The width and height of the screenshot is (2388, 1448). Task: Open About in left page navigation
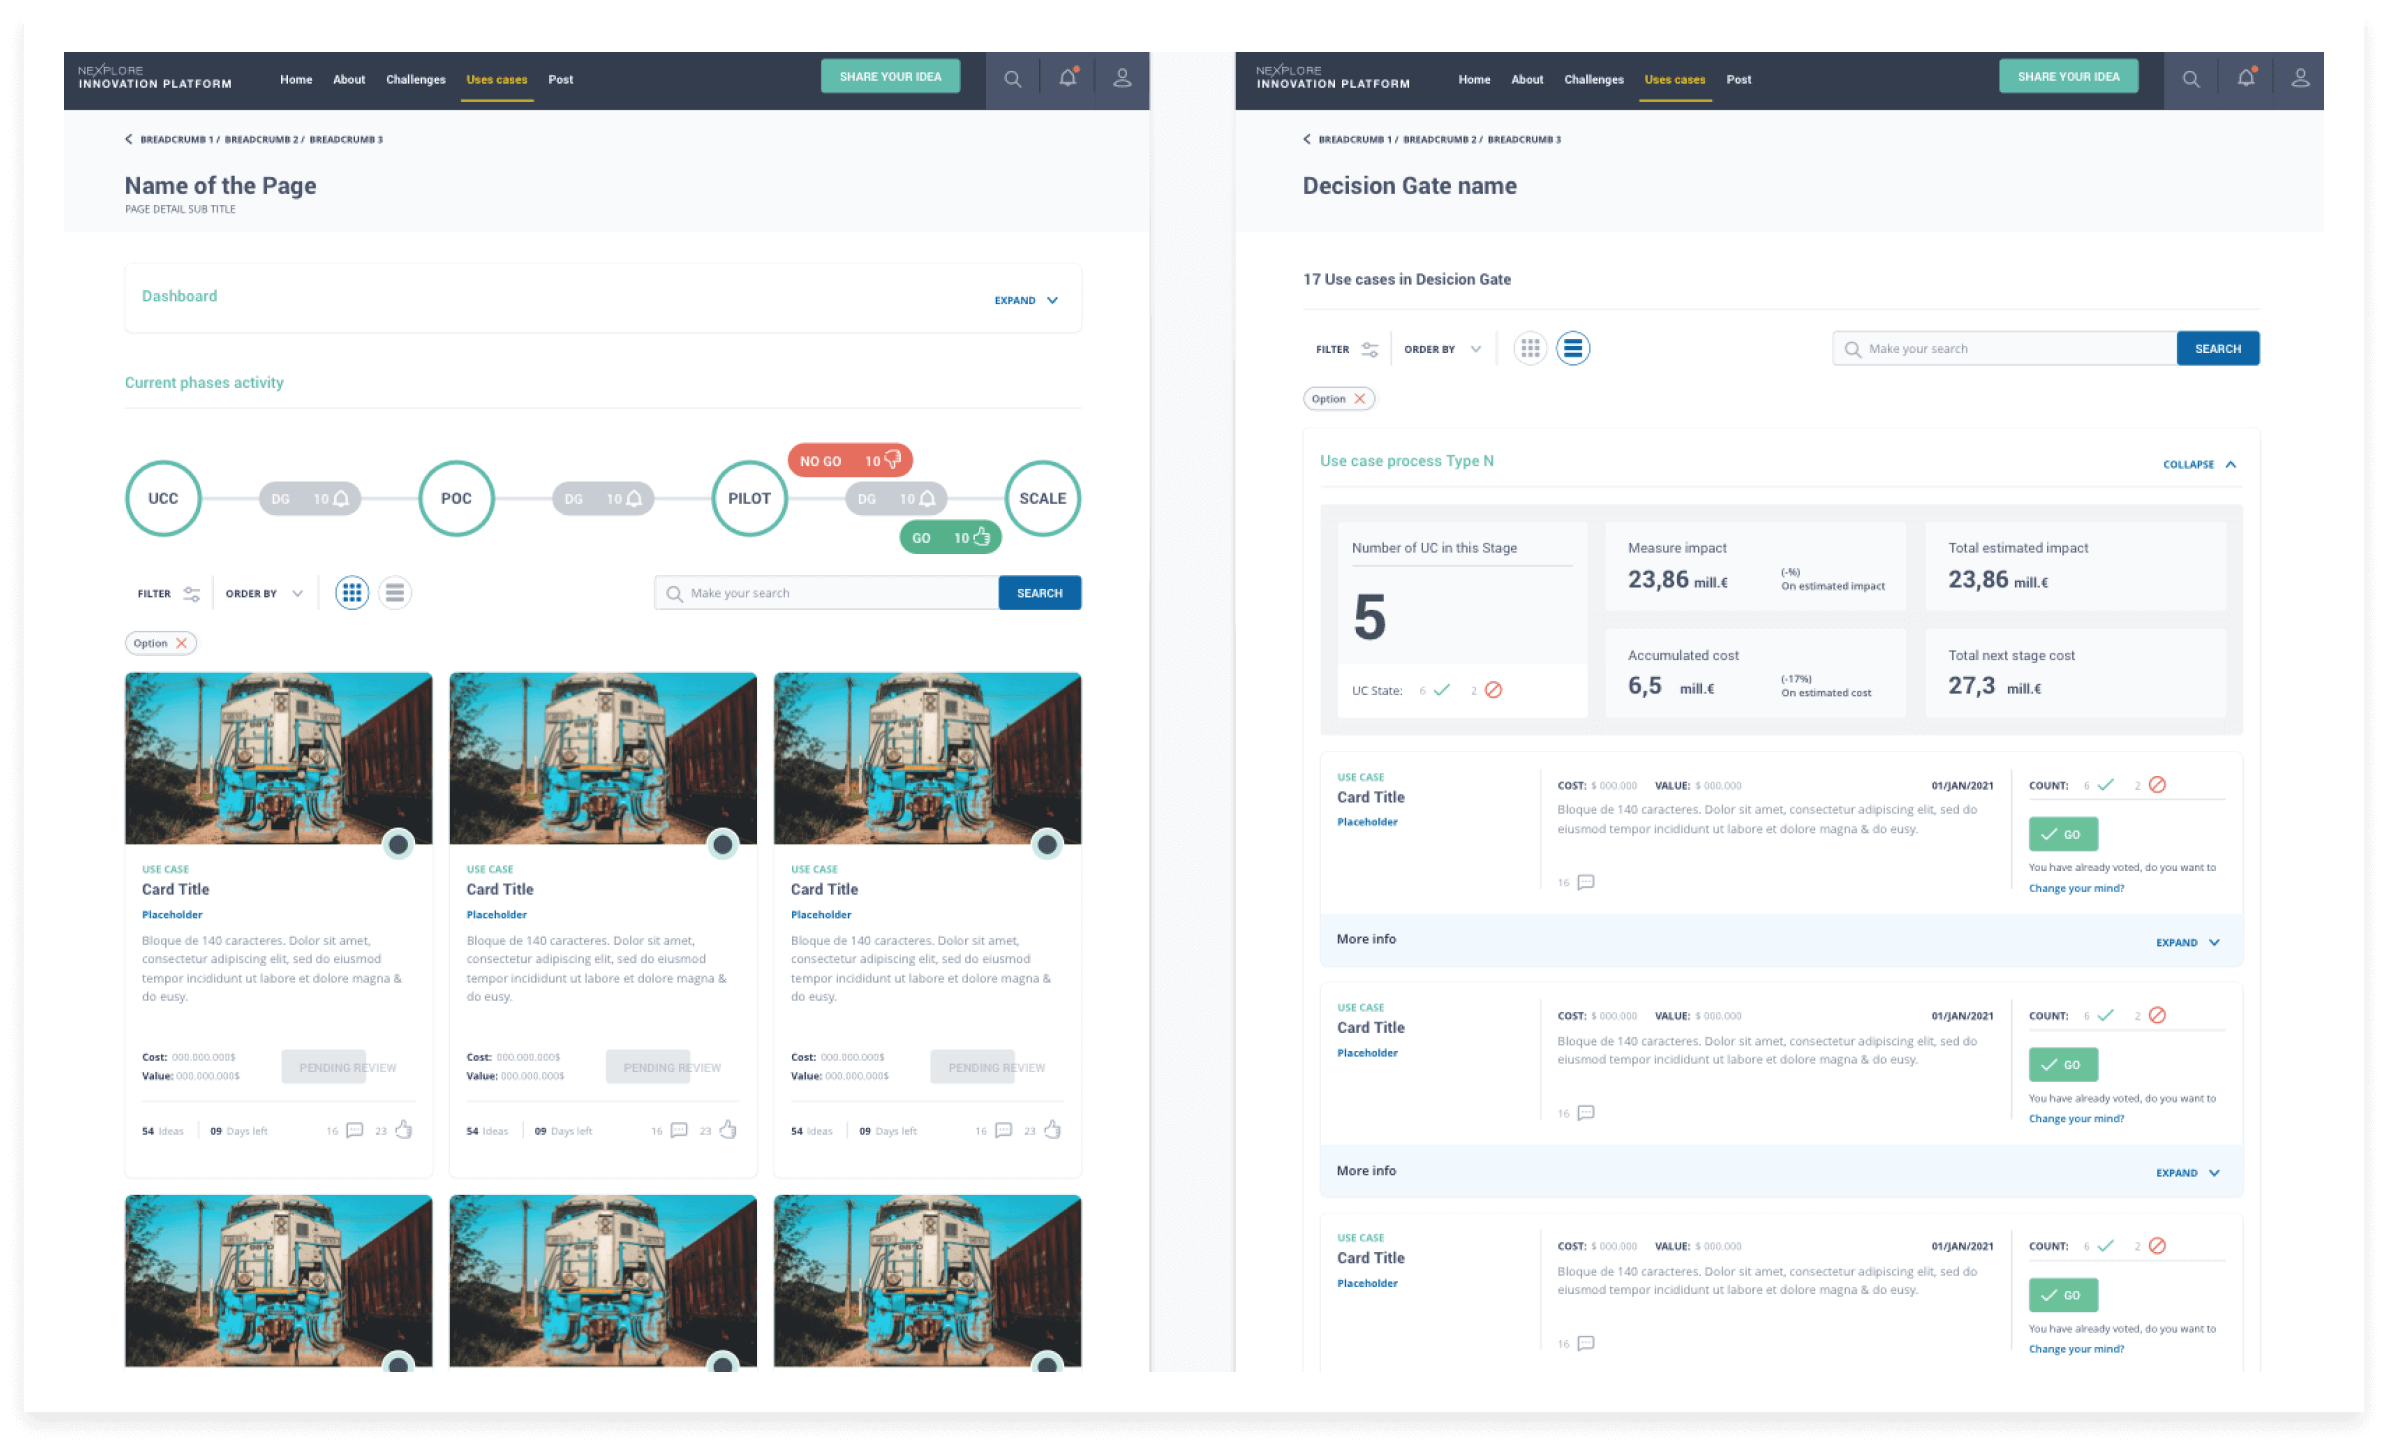coord(349,79)
